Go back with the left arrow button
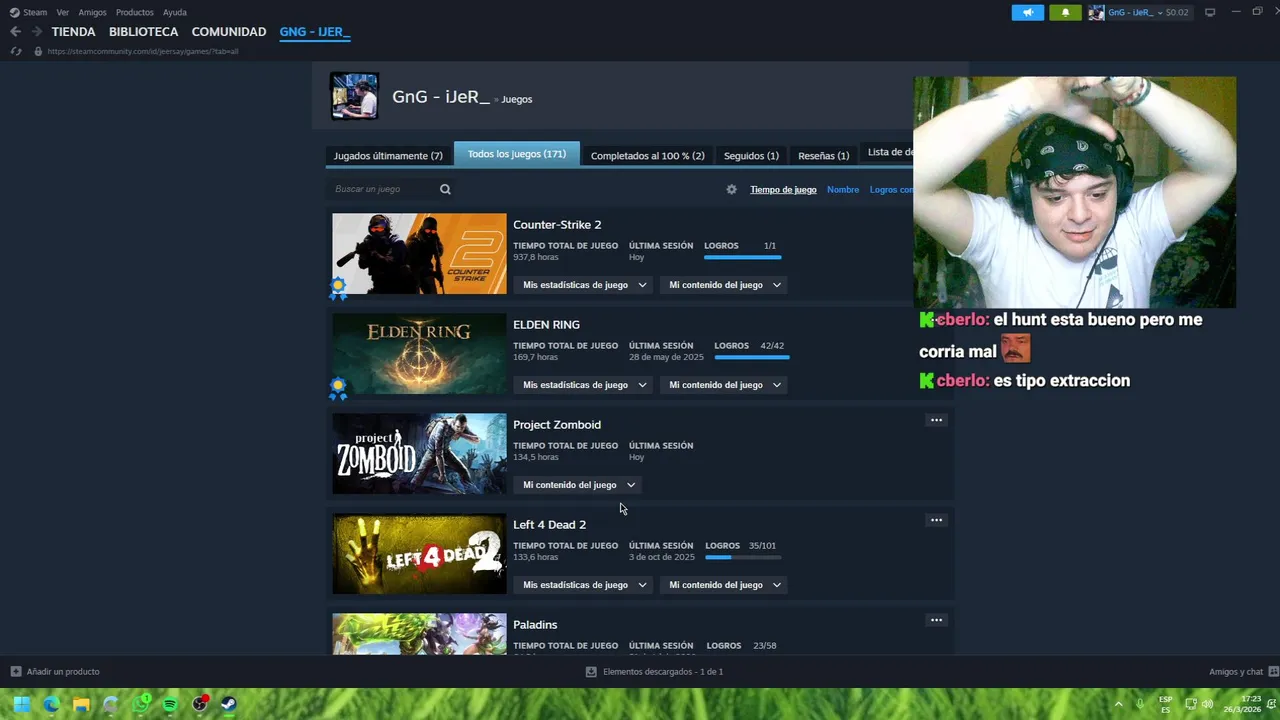 click(15, 32)
